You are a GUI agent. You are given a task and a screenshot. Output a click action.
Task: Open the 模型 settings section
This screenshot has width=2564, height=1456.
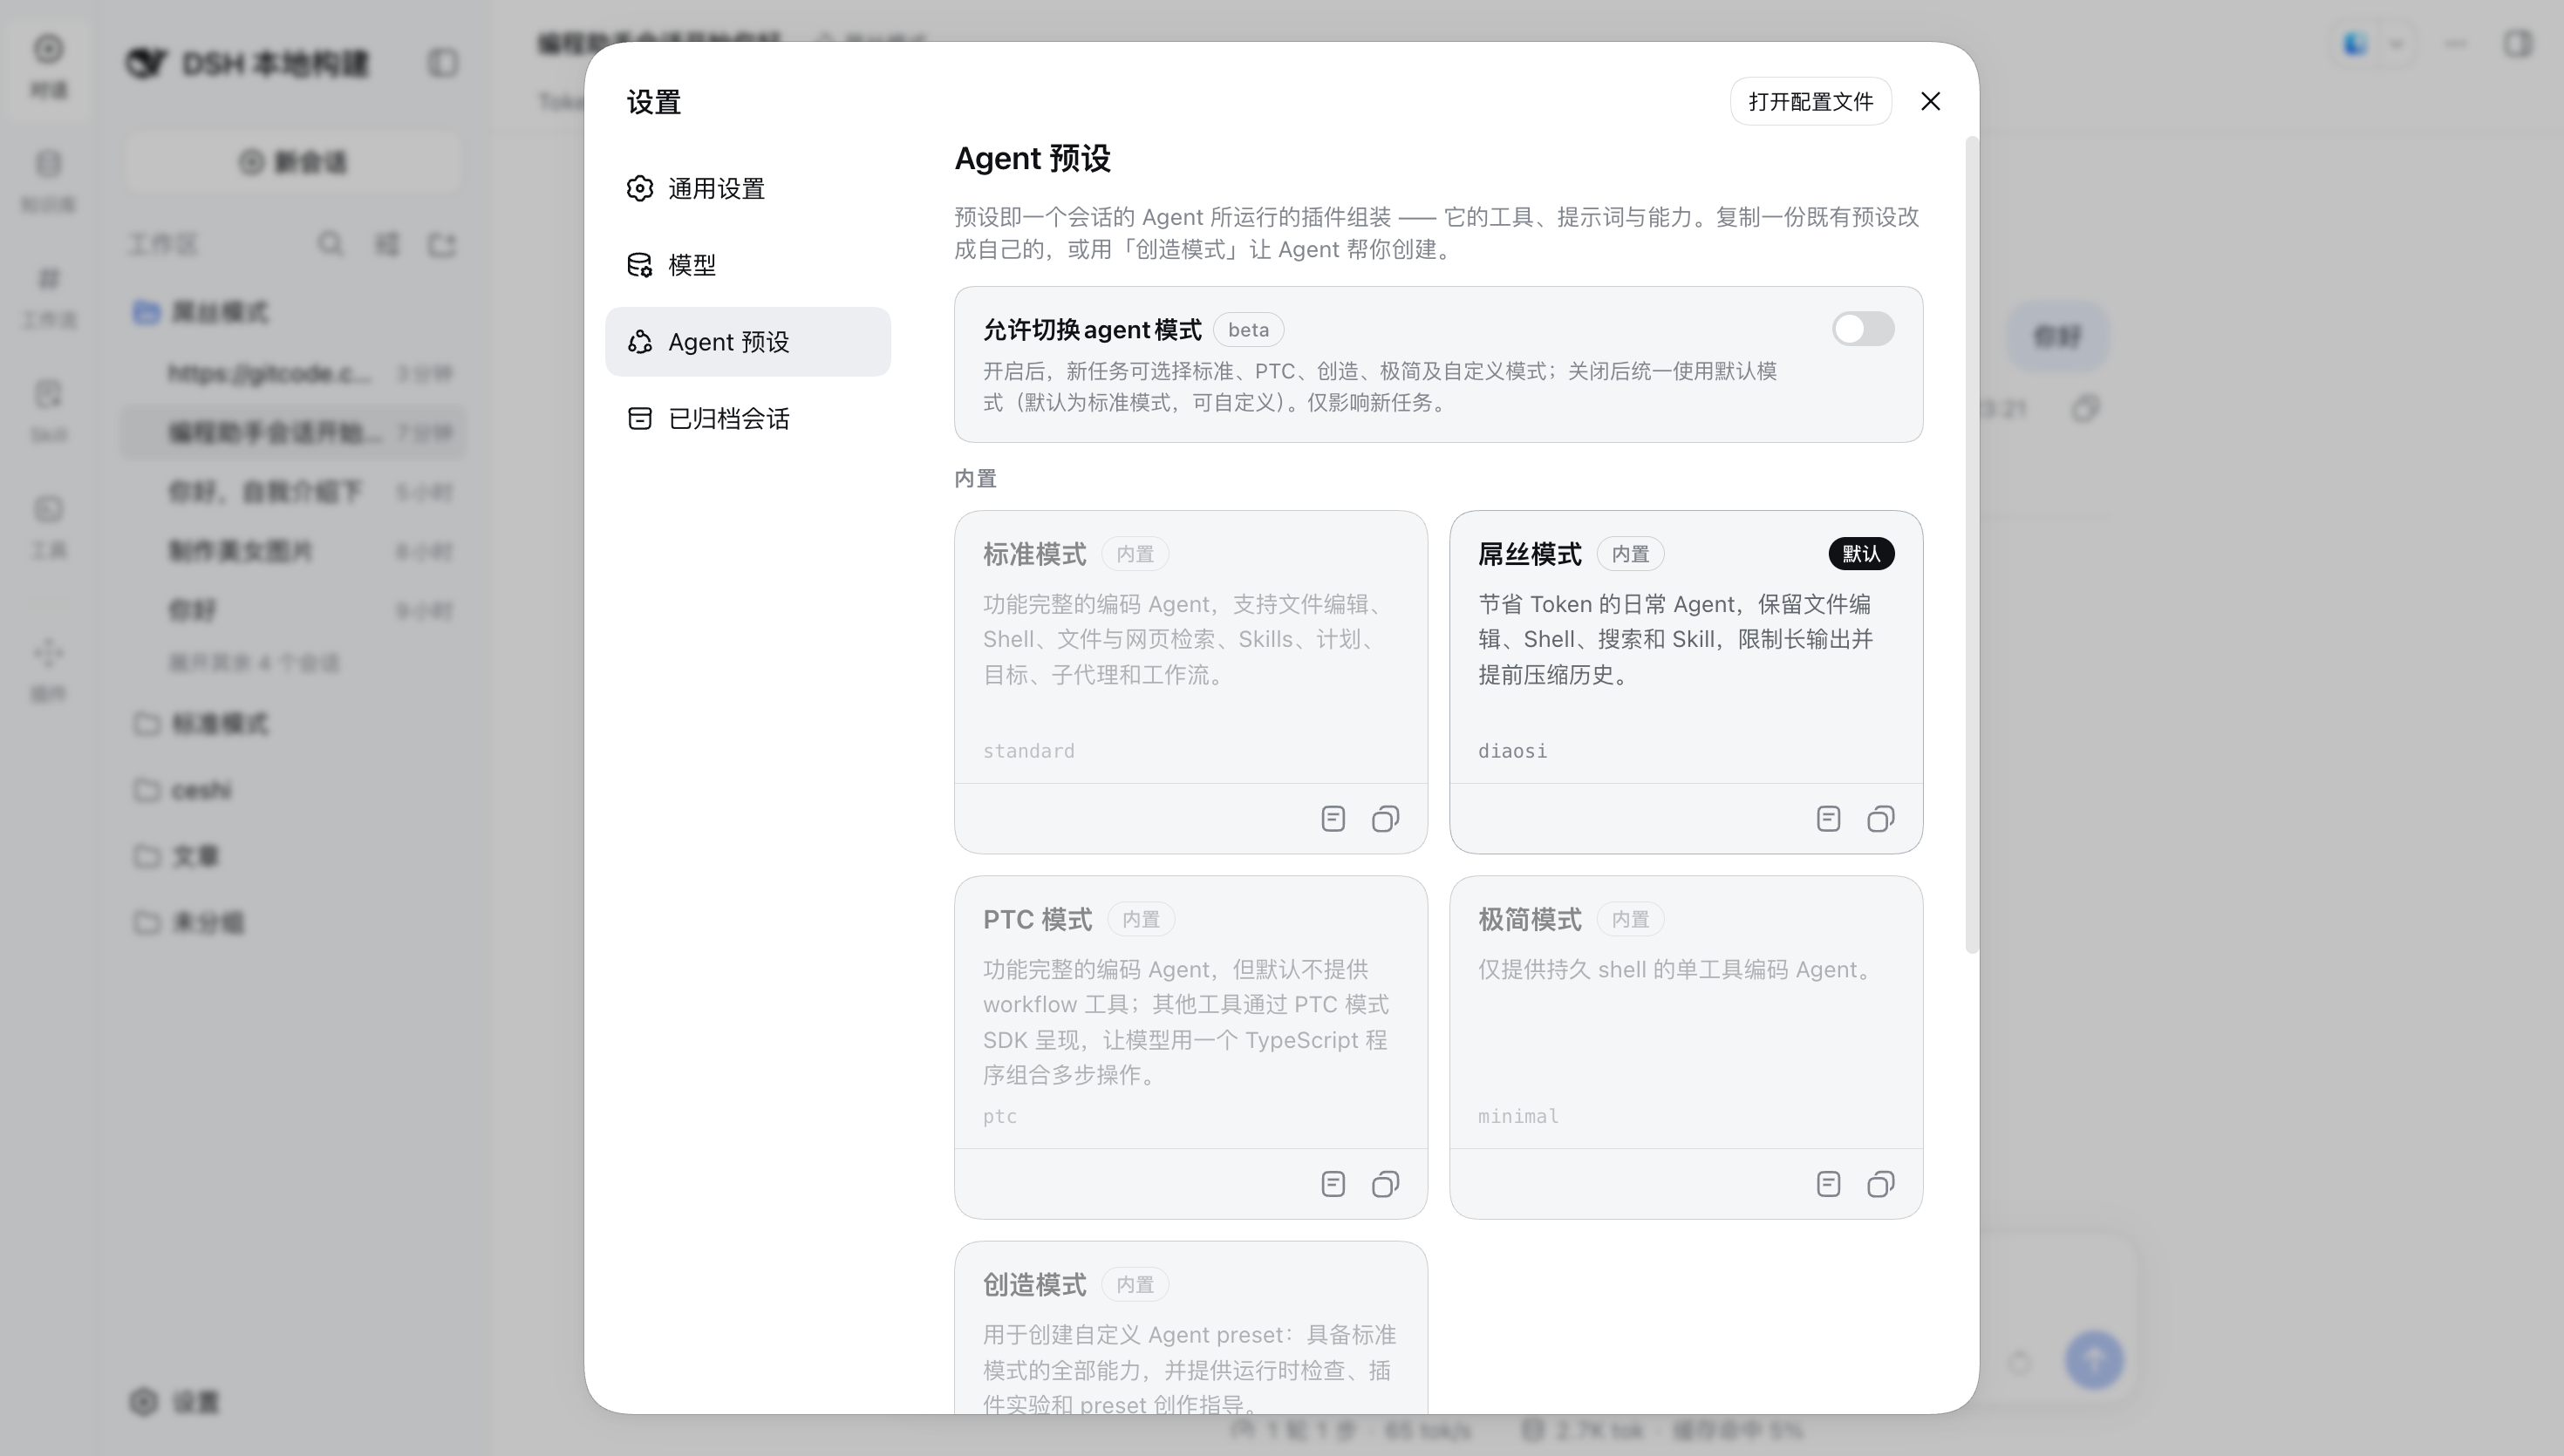point(748,265)
